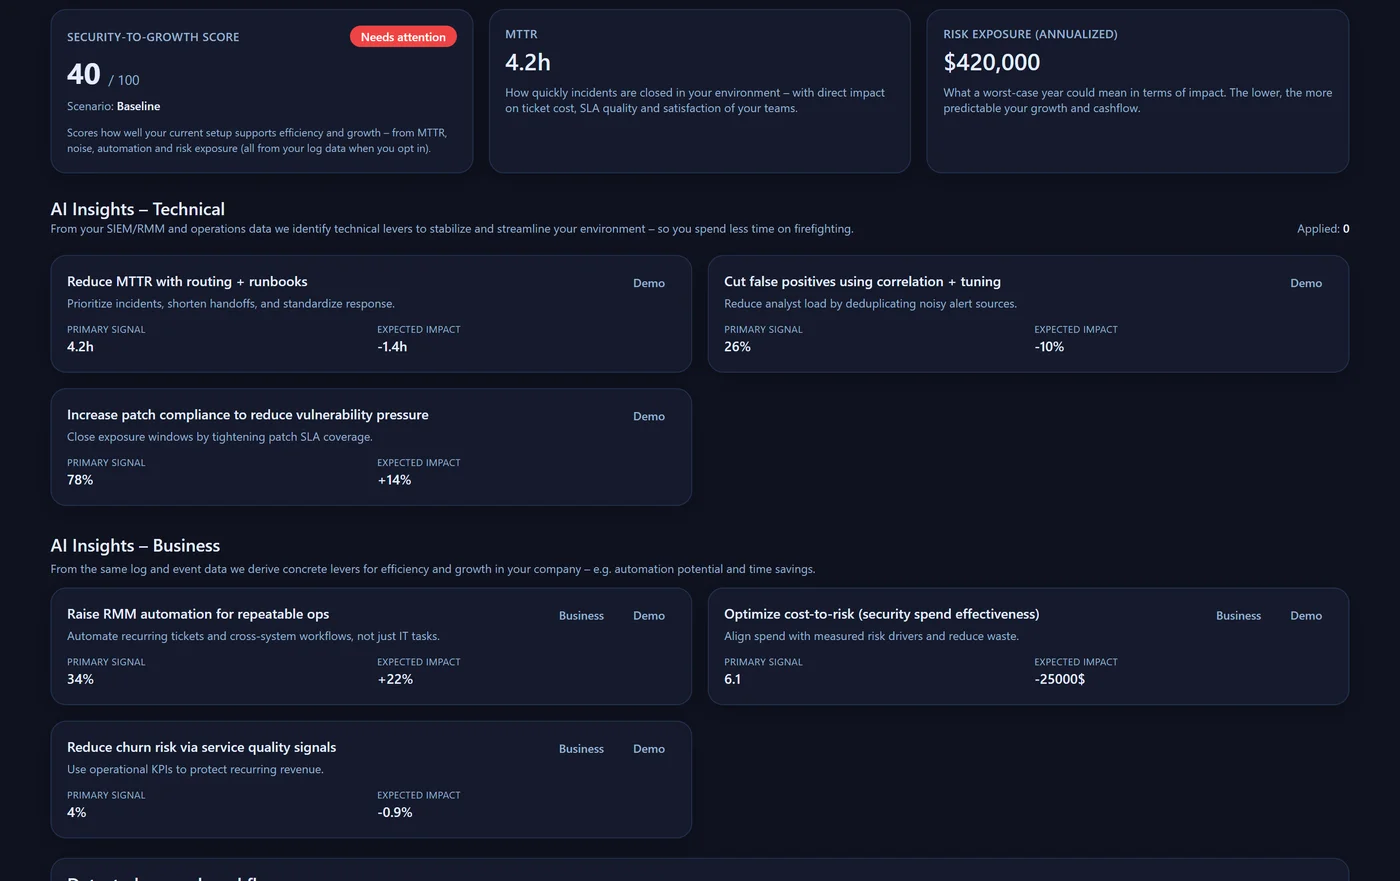Open the MTTR 4.2h metric card

(699, 90)
